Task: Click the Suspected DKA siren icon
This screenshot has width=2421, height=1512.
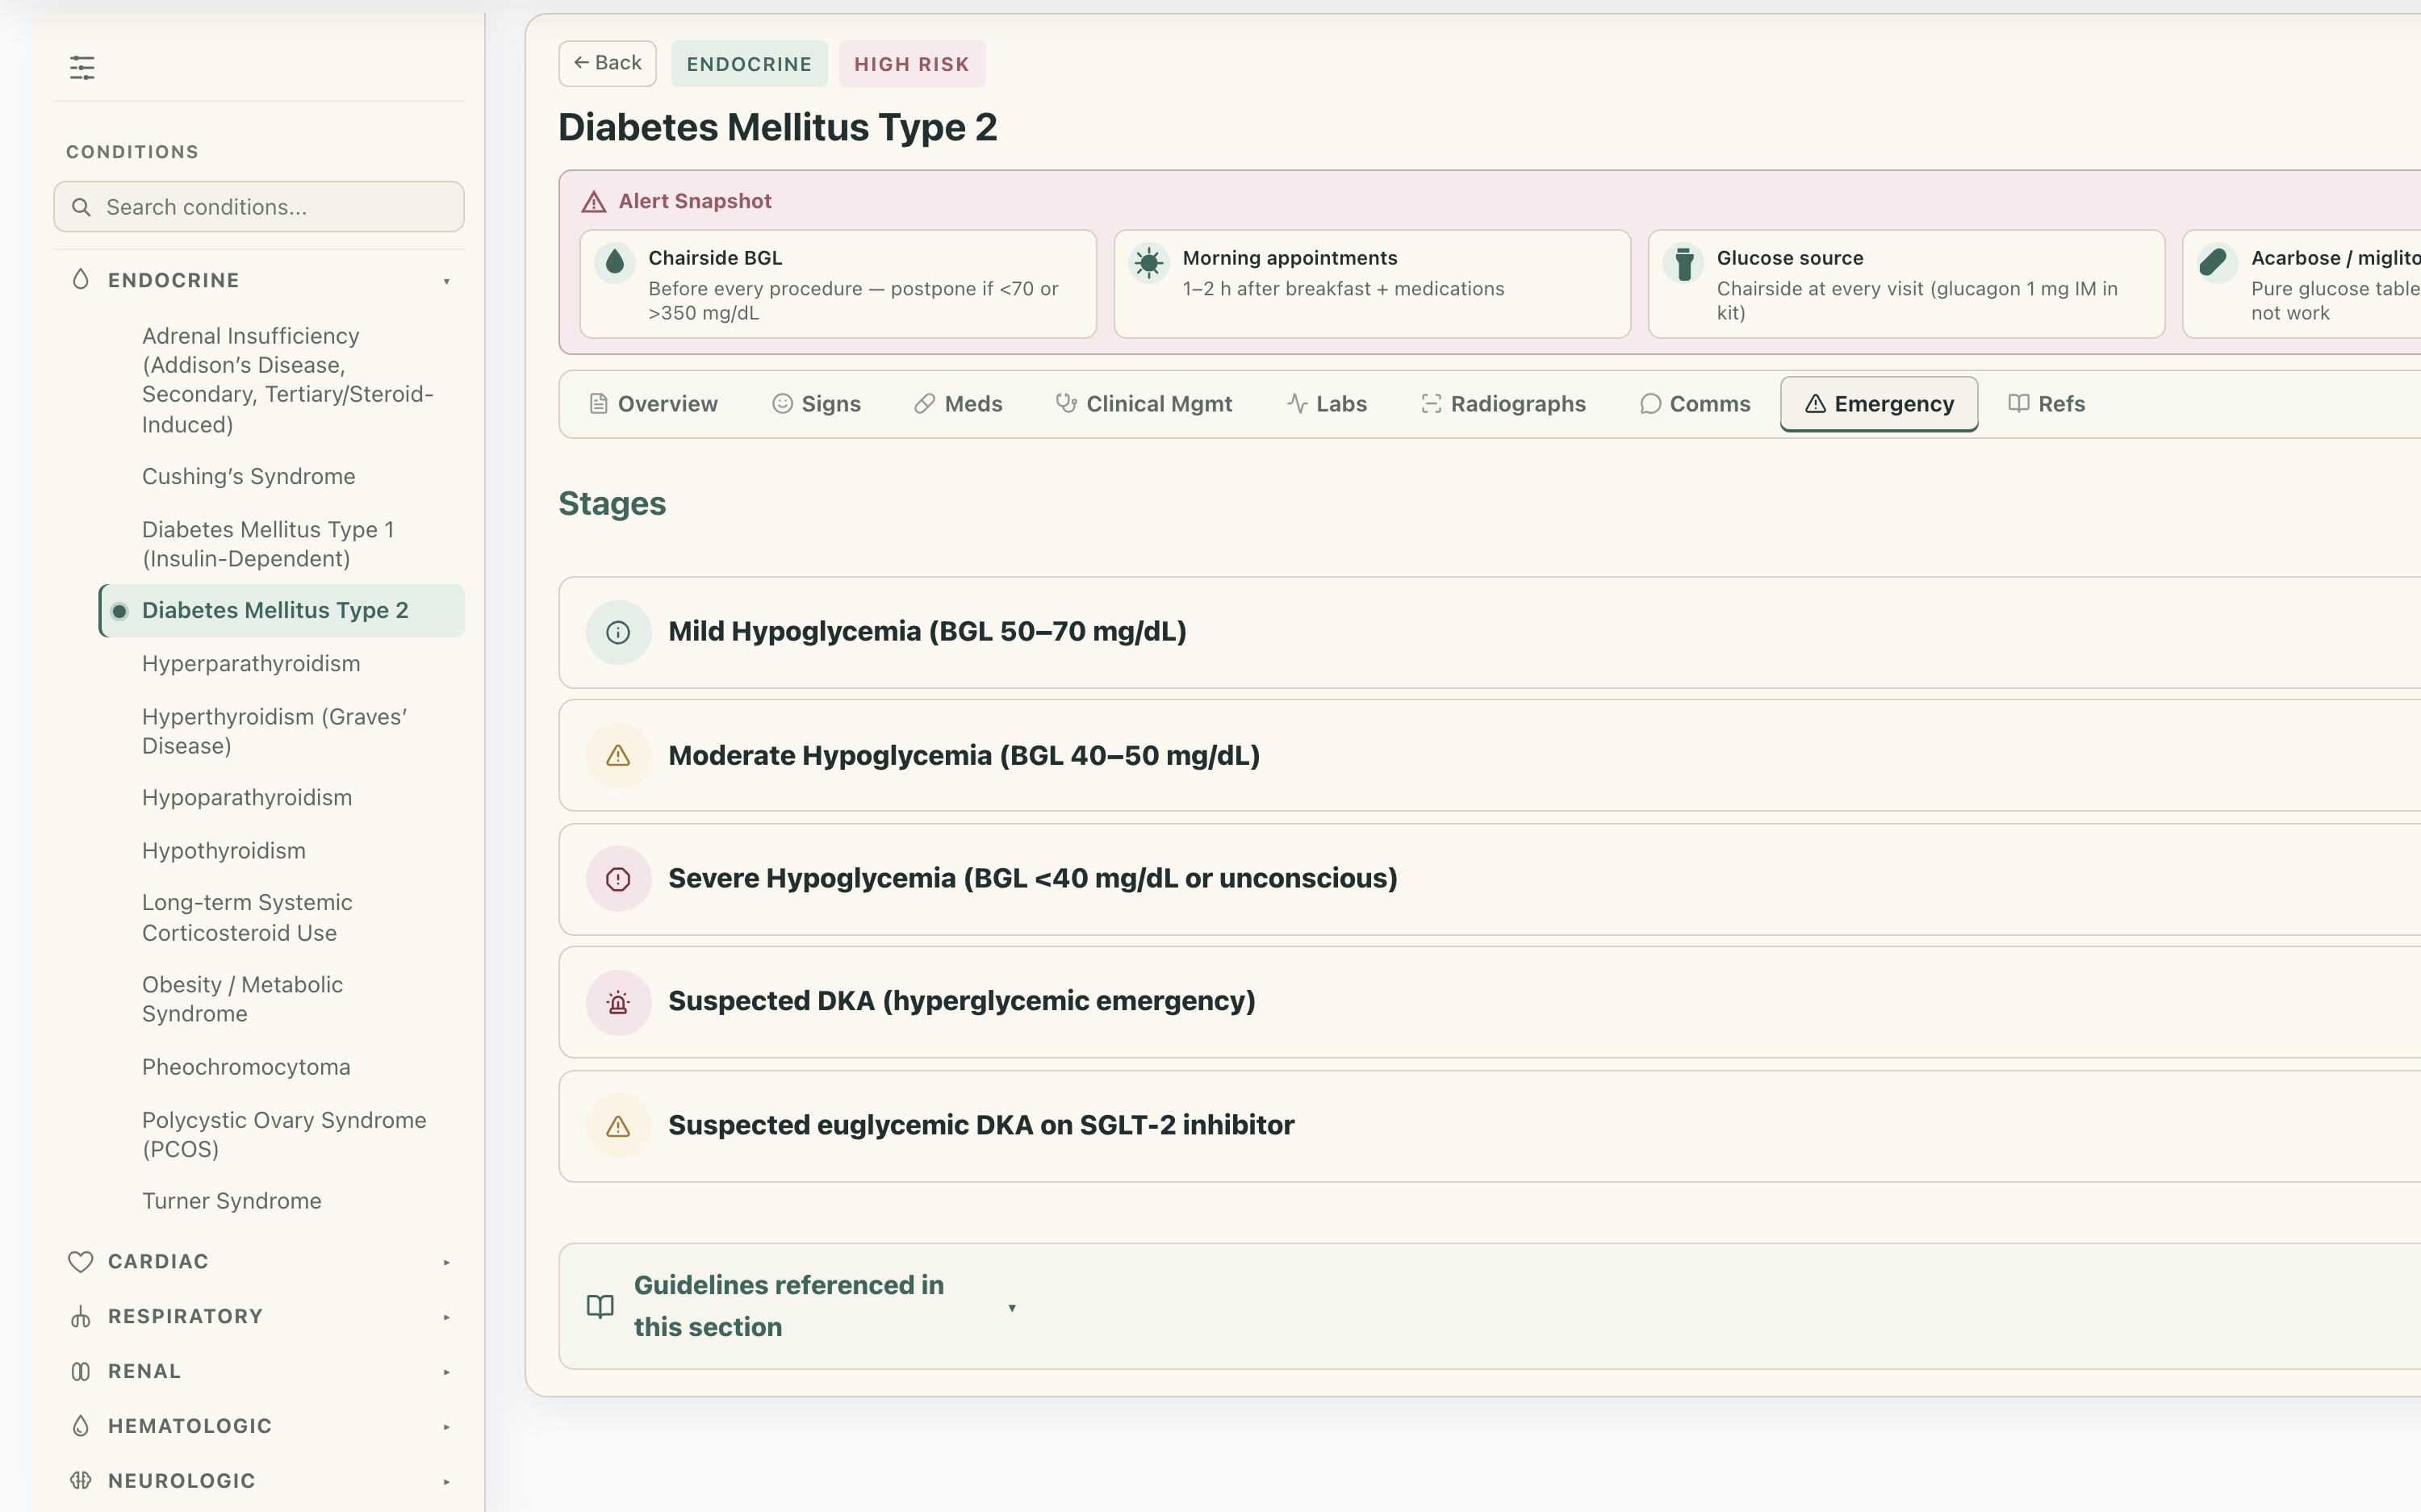Action: coord(618,1002)
